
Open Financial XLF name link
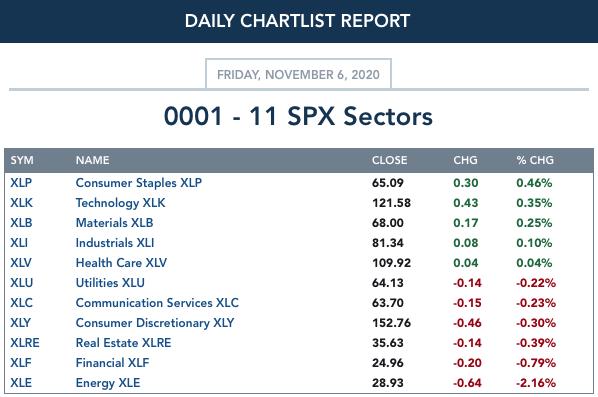112,363
